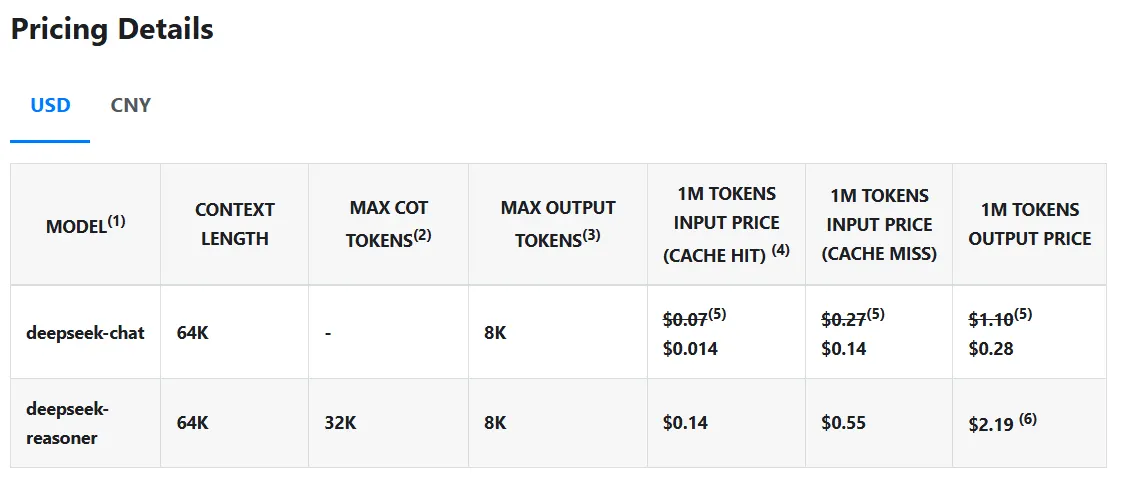The height and width of the screenshot is (480, 1126).
Task: Select the deepseek-chat model name cell
Action: (85, 333)
